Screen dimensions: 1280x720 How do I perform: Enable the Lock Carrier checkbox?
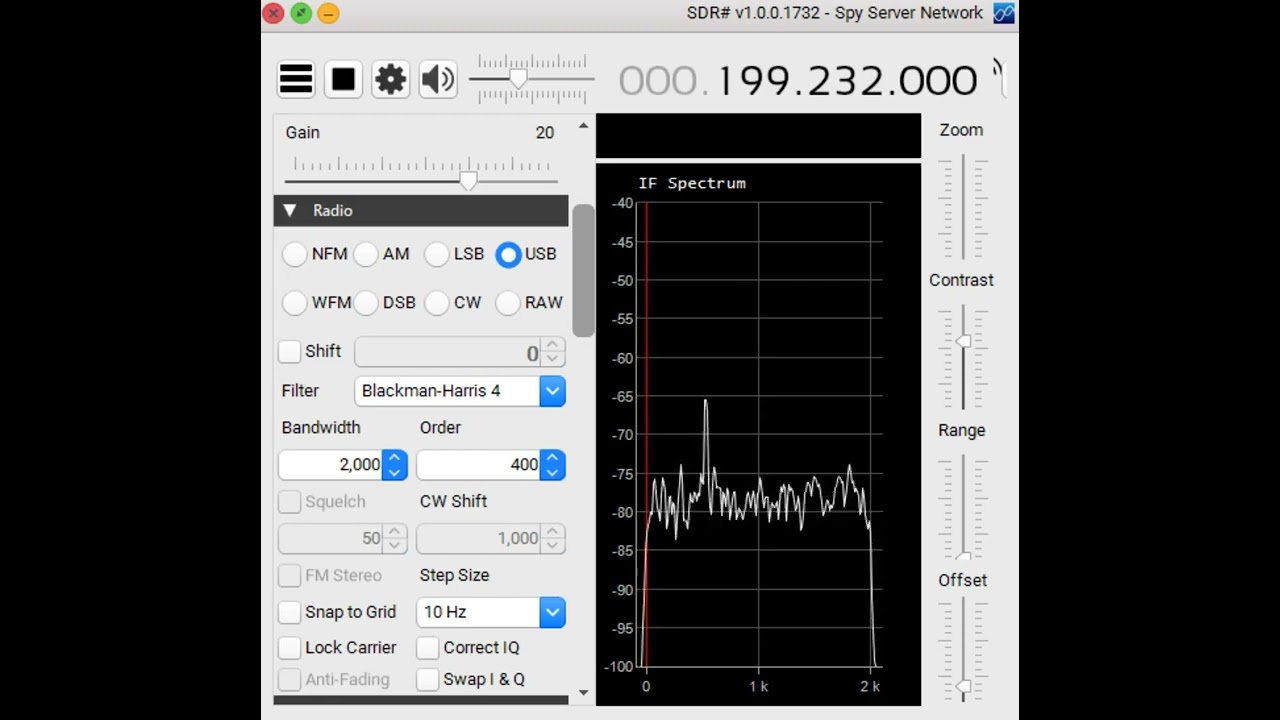pos(290,647)
